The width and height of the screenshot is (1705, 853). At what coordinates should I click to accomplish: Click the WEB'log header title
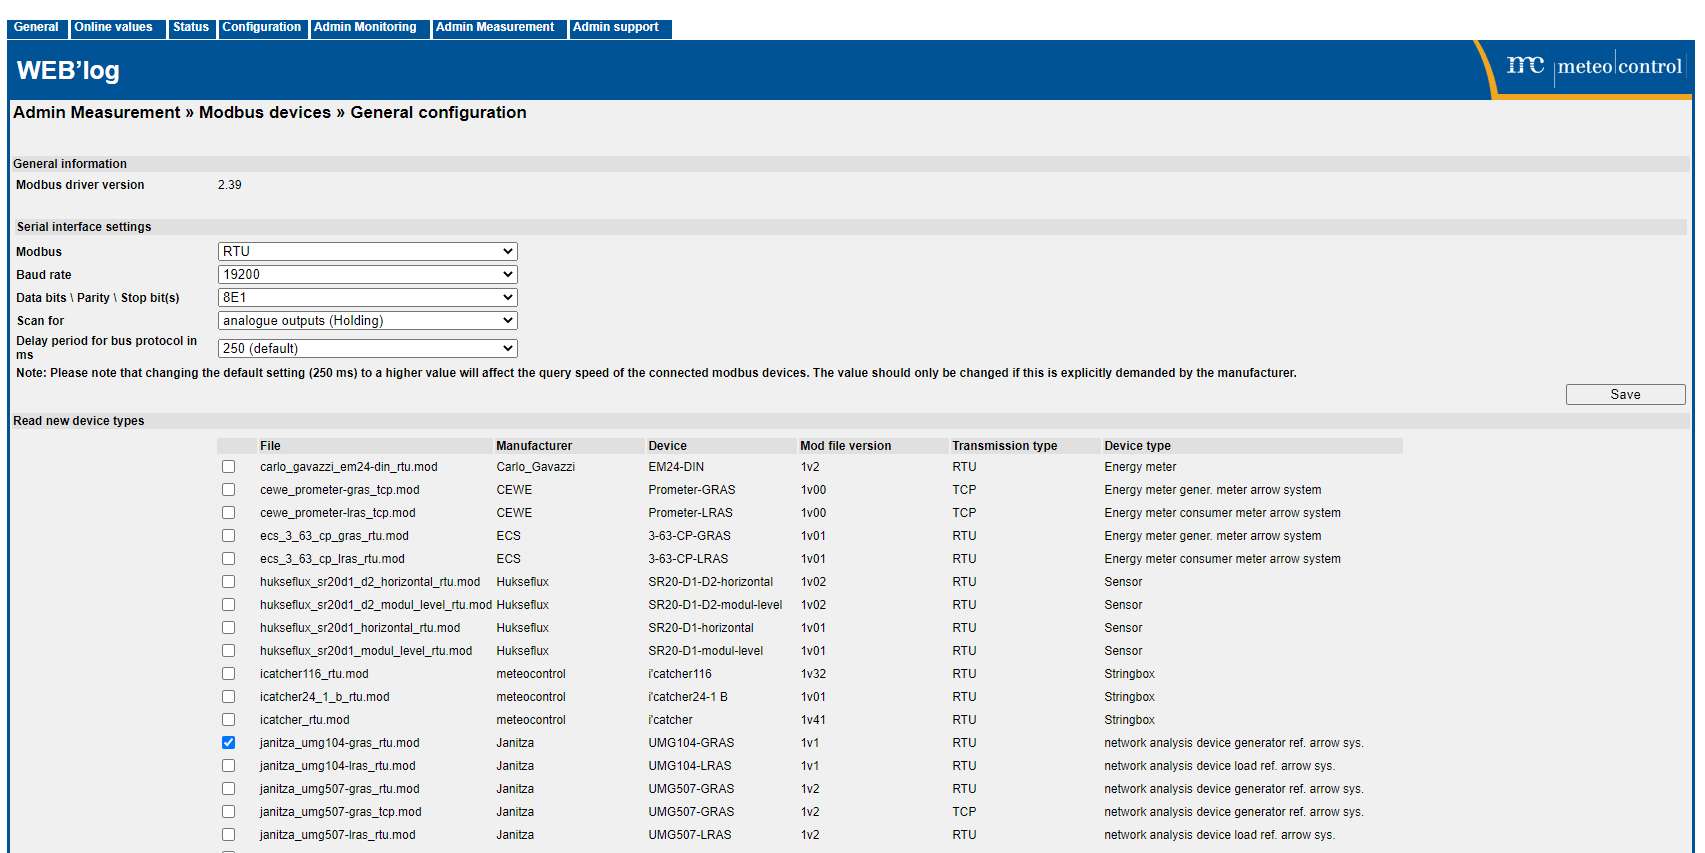coord(68,71)
